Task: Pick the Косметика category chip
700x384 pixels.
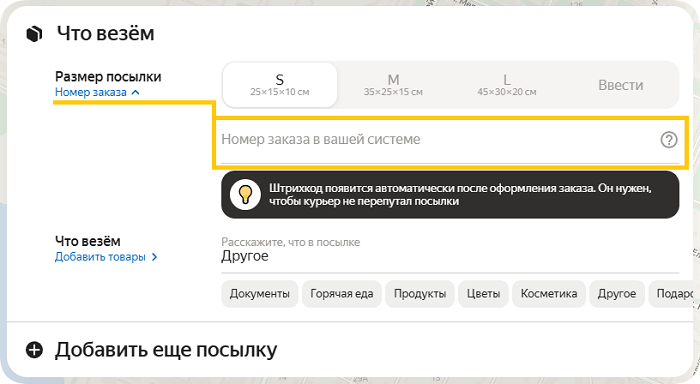Action: click(549, 294)
